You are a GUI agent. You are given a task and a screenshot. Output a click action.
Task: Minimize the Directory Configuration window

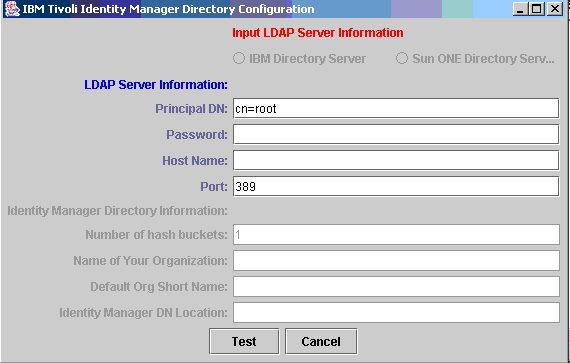(x=520, y=9)
